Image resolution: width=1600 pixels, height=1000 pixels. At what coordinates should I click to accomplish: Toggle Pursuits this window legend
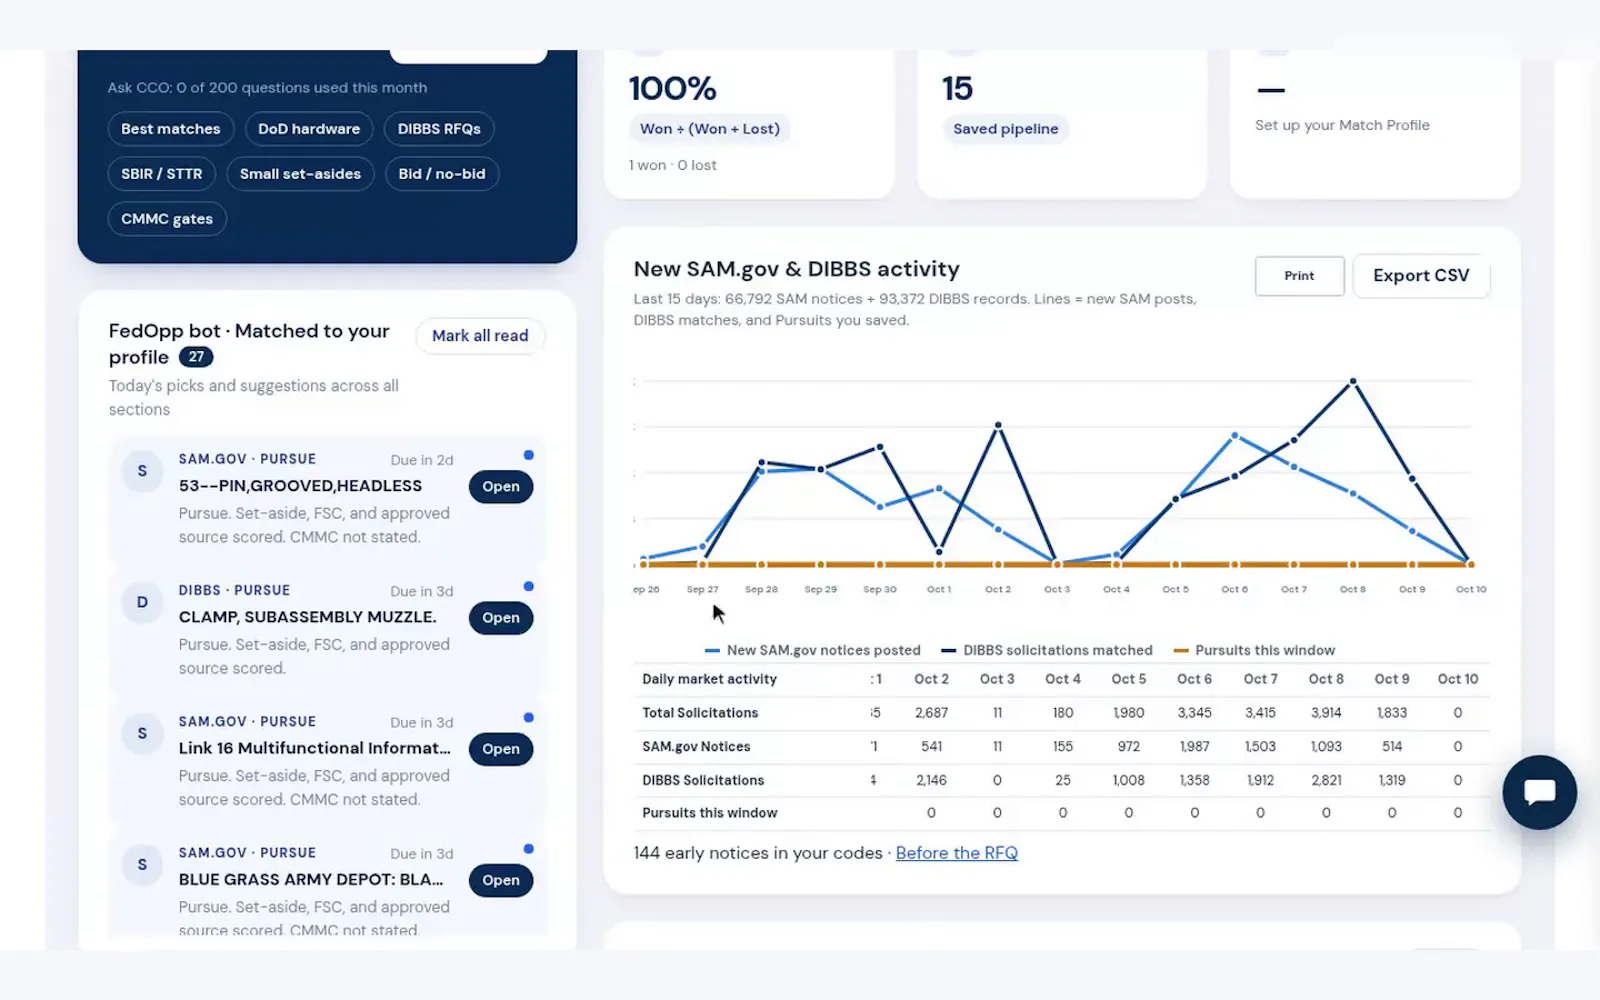click(1254, 650)
